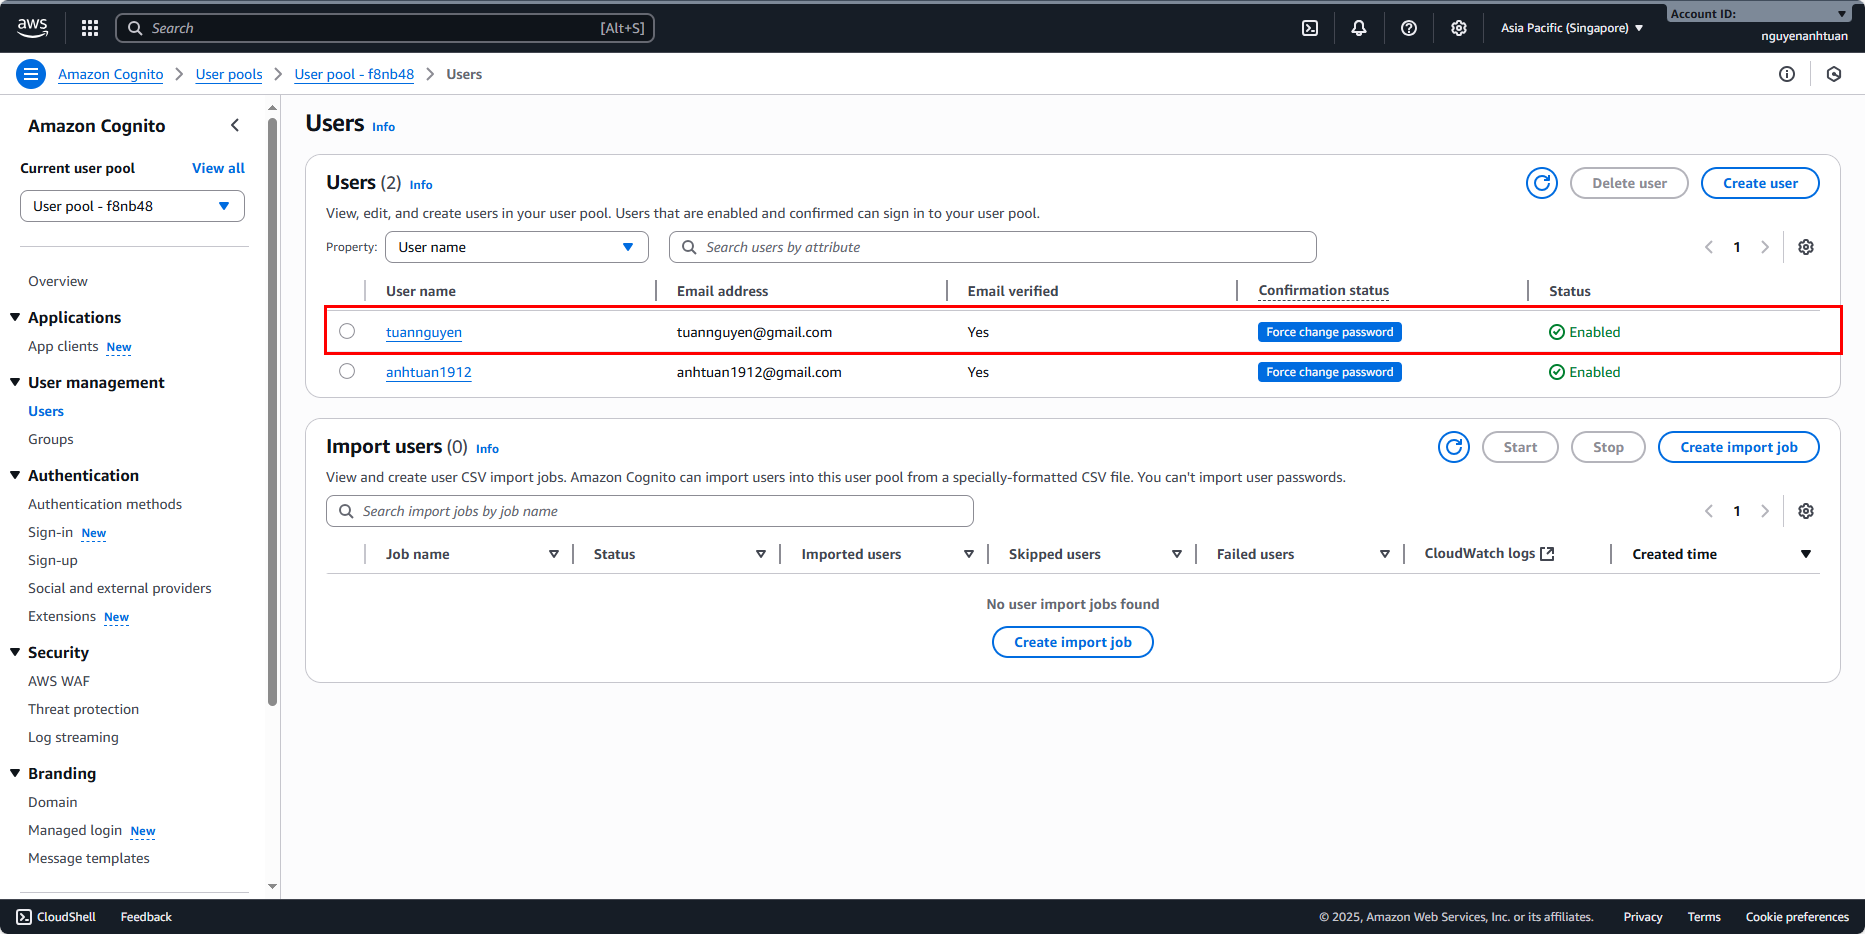This screenshot has width=1865, height=934.
Task: Toggle the hamburger navigation menu
Action: (x=31, y=74)
